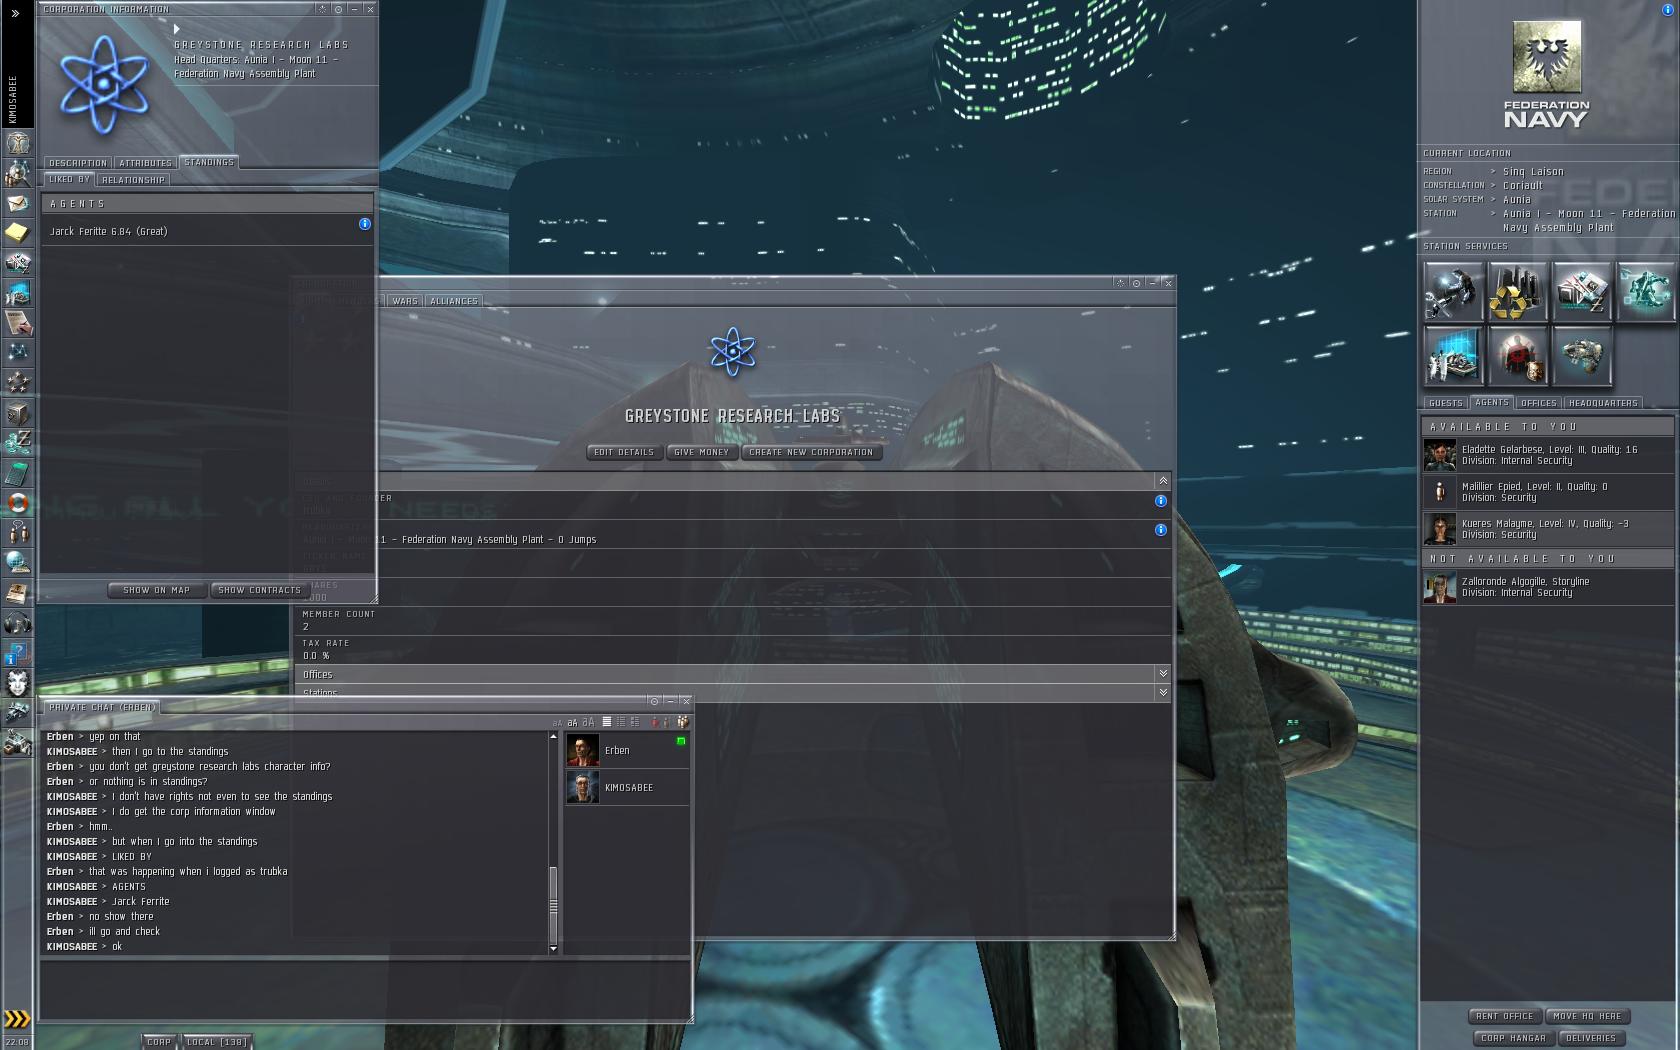
Task: Set chat font size to large
Action: (588, 722)
